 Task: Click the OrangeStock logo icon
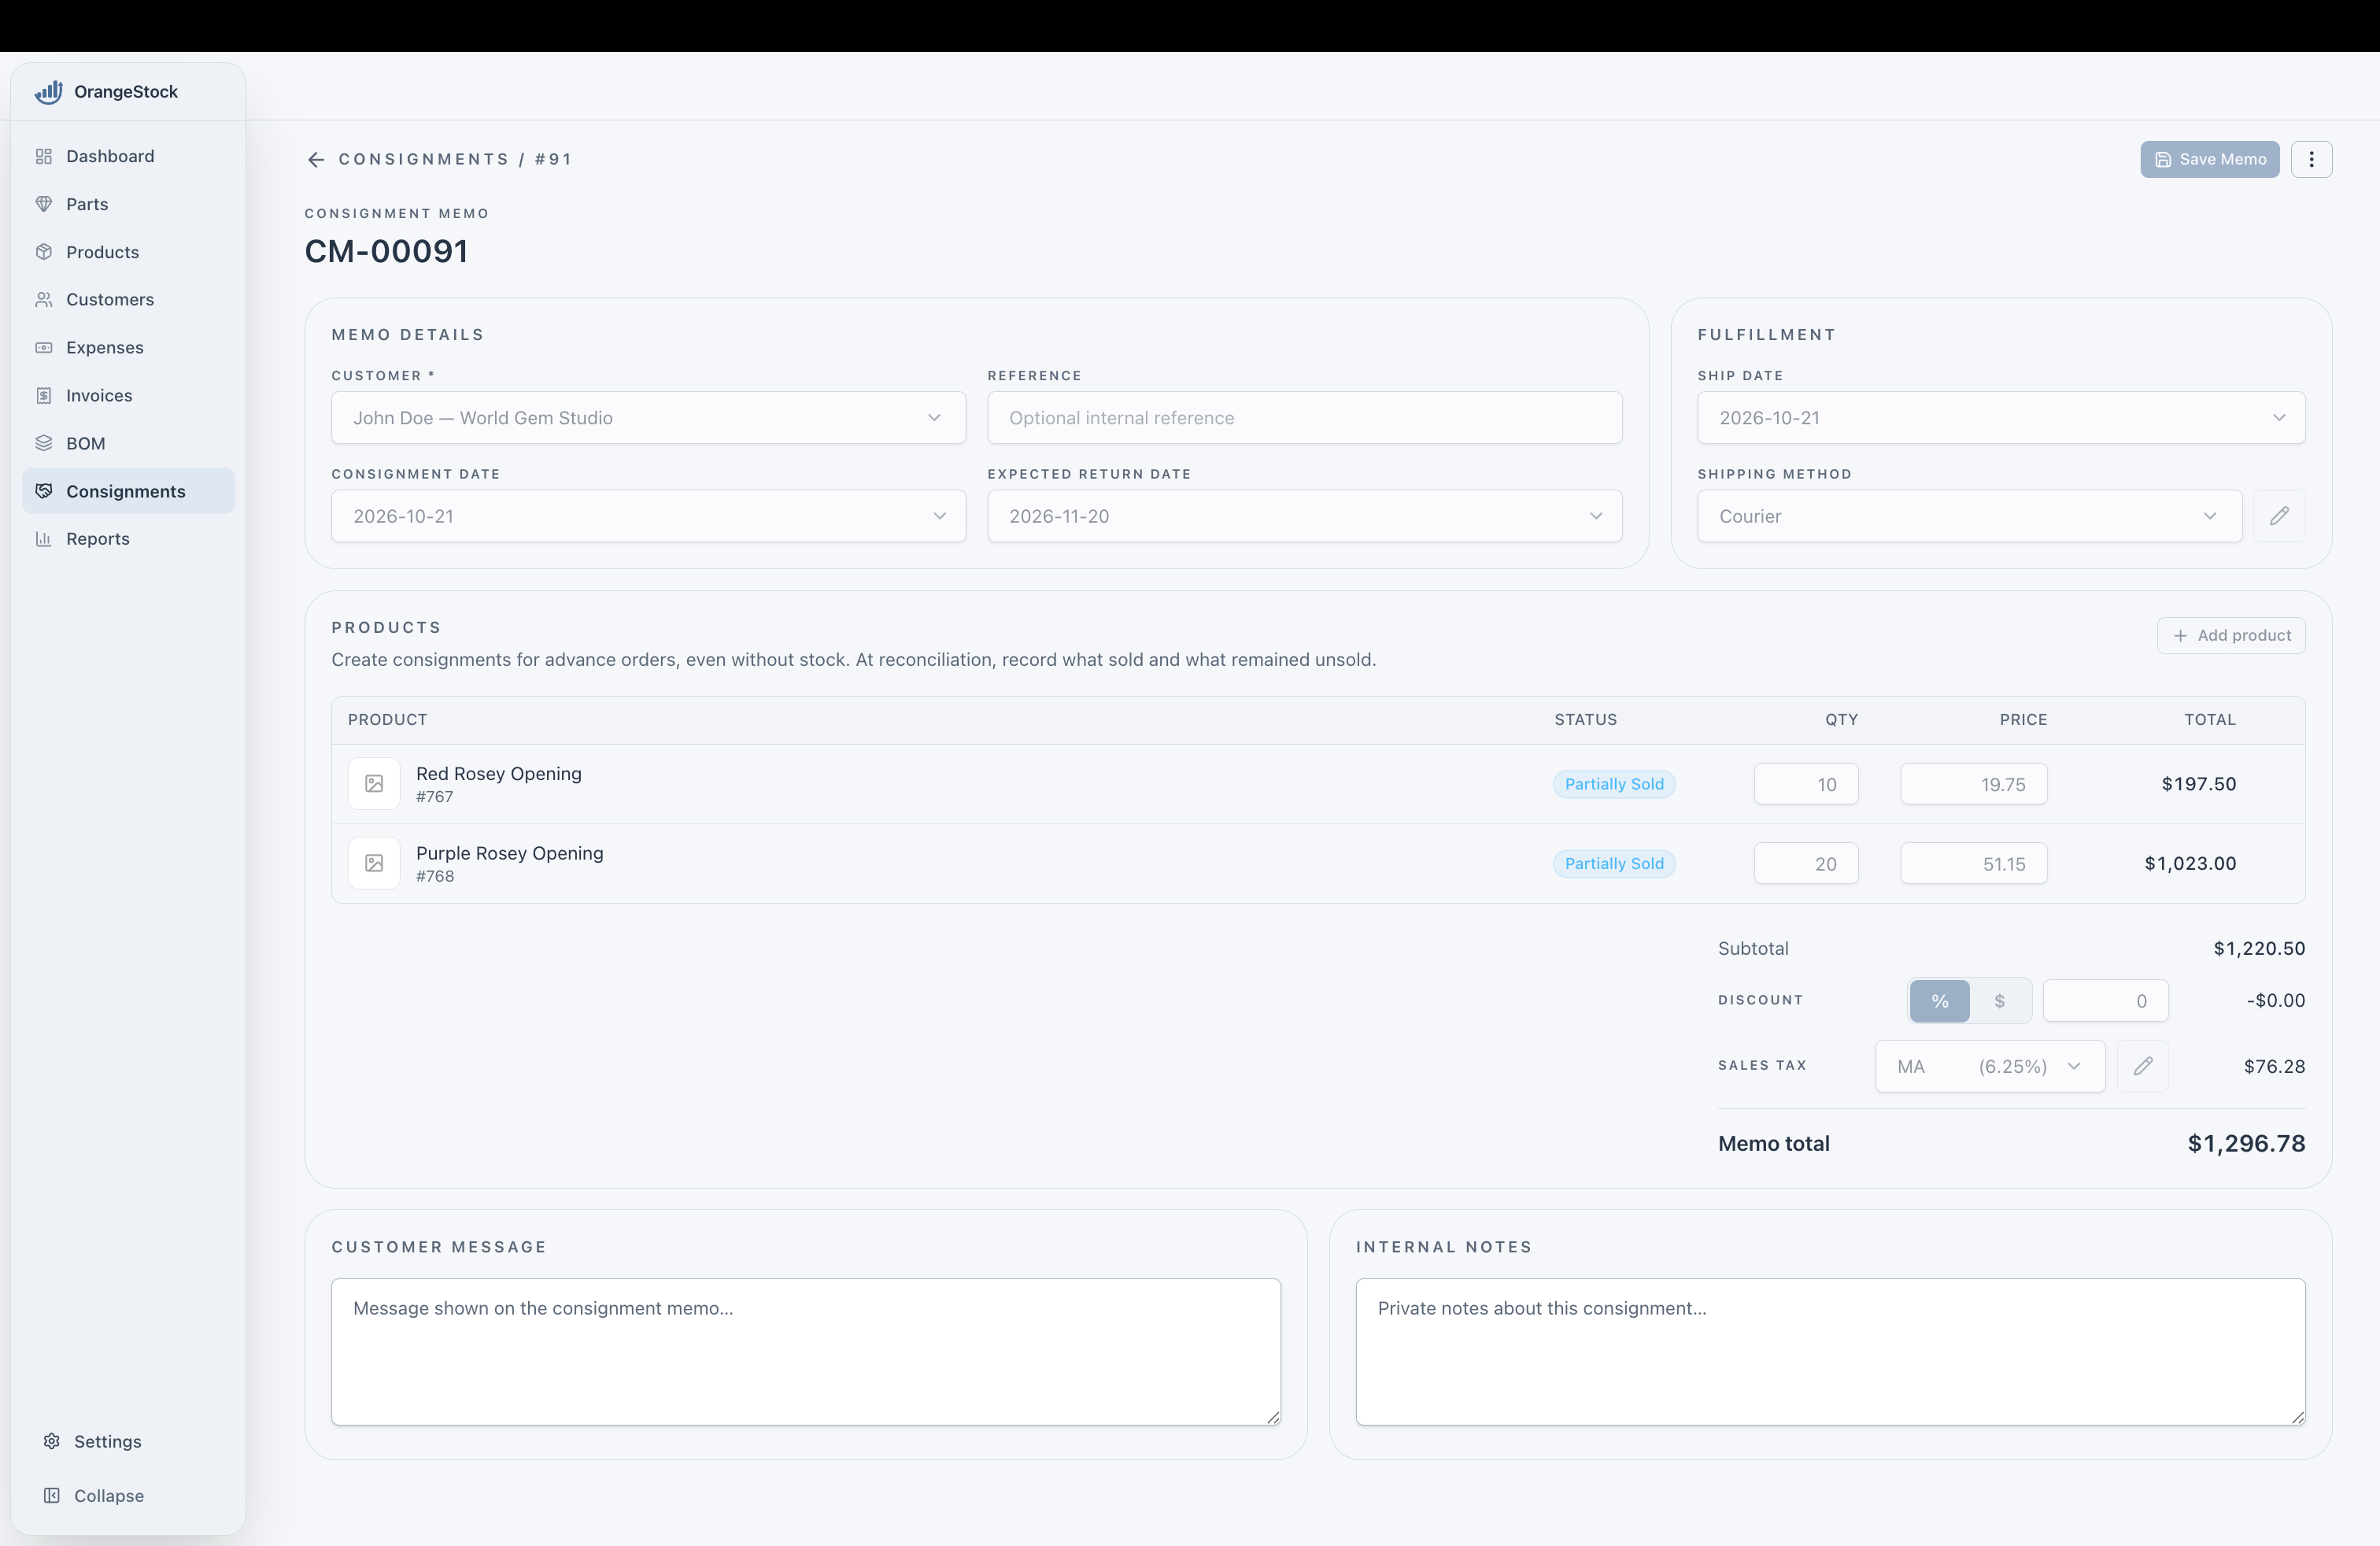pos(48,92)
